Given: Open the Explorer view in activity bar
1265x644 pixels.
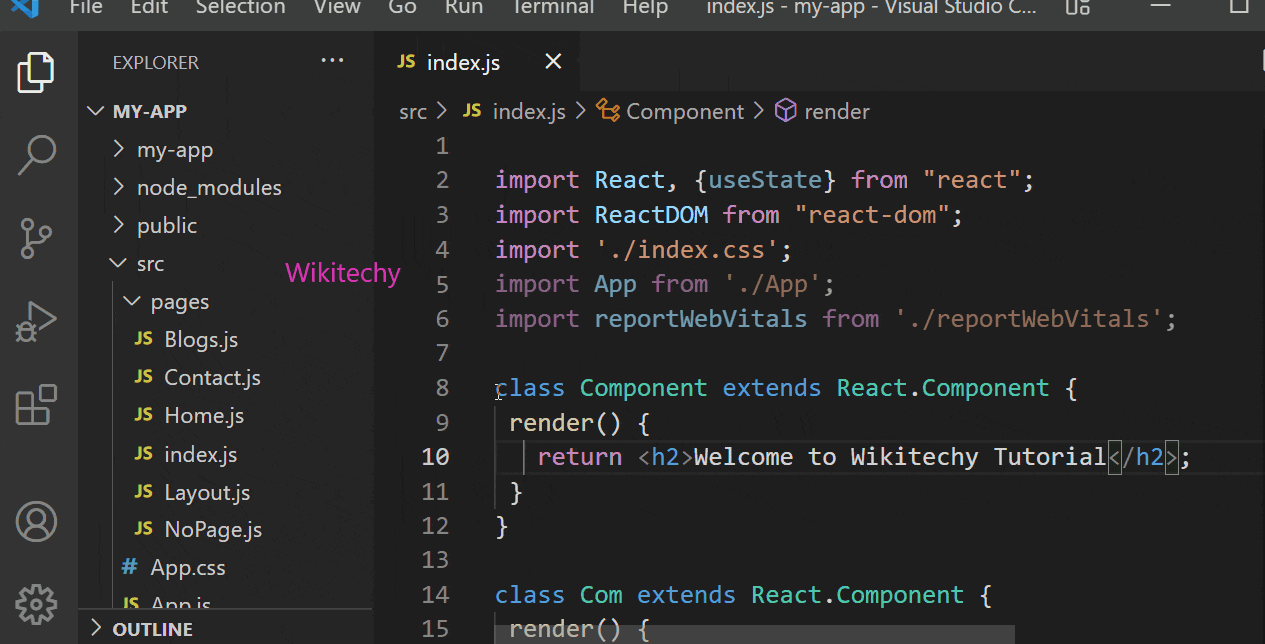Looking at the screenshot, I should [x=36, y=72].
